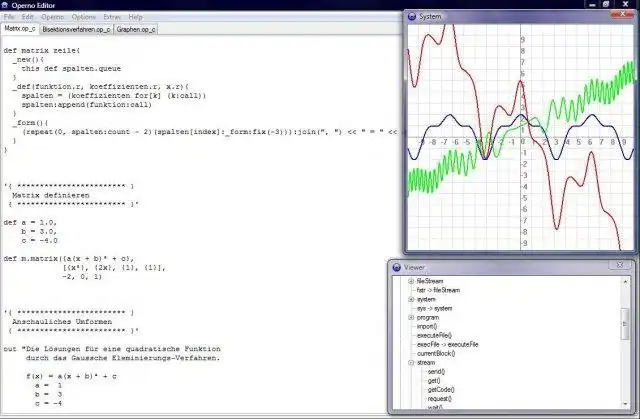Open the Help menu
The image size is (640, 419).
(x=136, y=17)
